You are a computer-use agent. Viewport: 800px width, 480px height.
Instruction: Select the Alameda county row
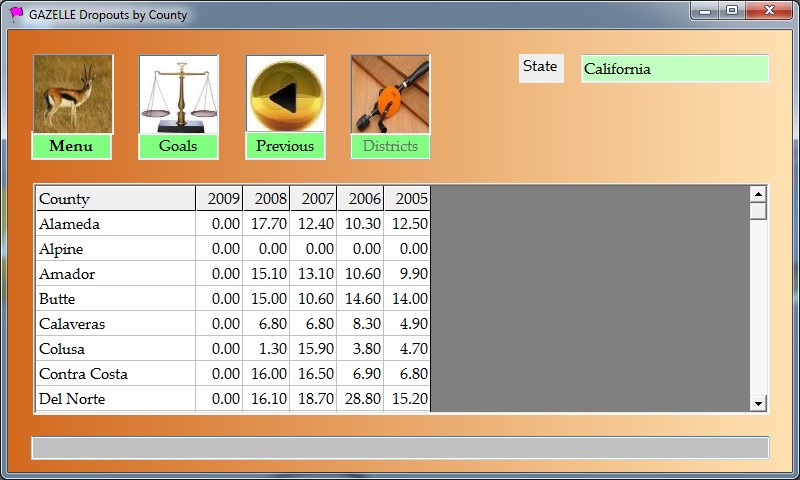point(233,223)
